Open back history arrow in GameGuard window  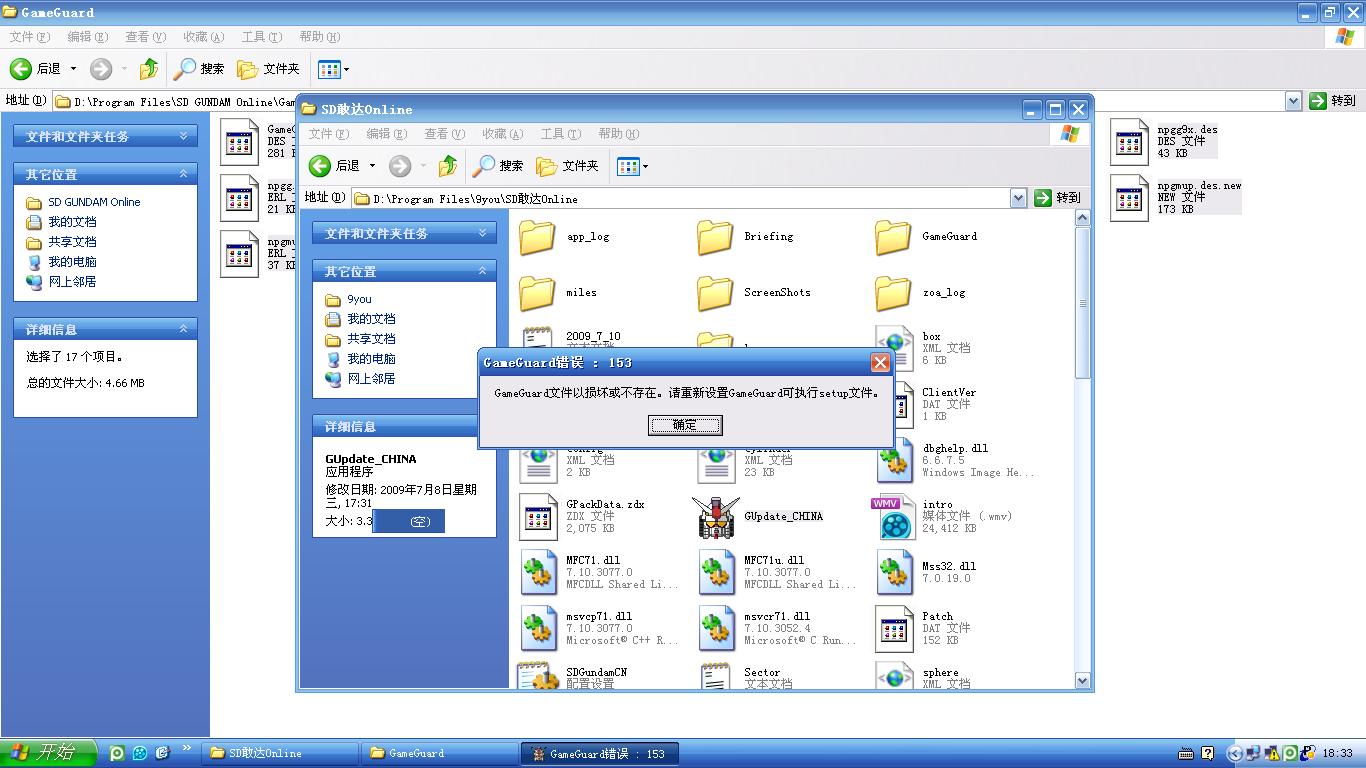tap(73, 69)
